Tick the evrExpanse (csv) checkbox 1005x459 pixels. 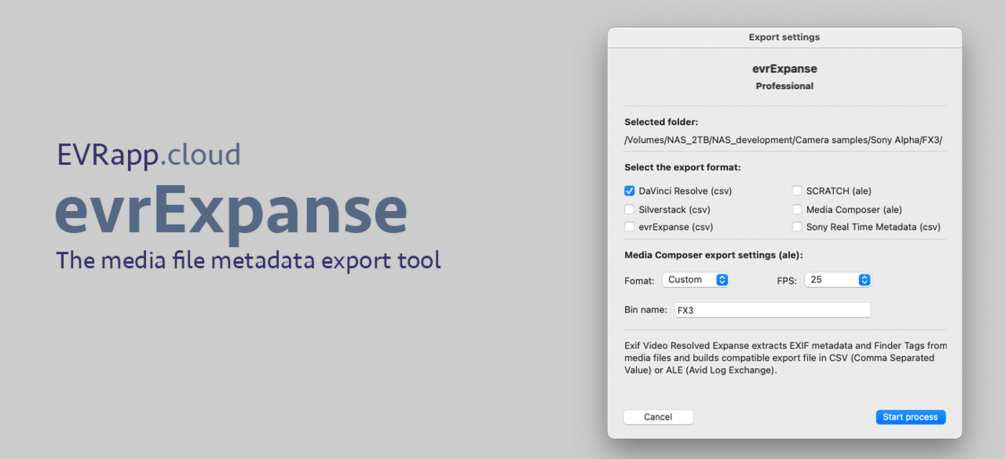coord(629,227)
